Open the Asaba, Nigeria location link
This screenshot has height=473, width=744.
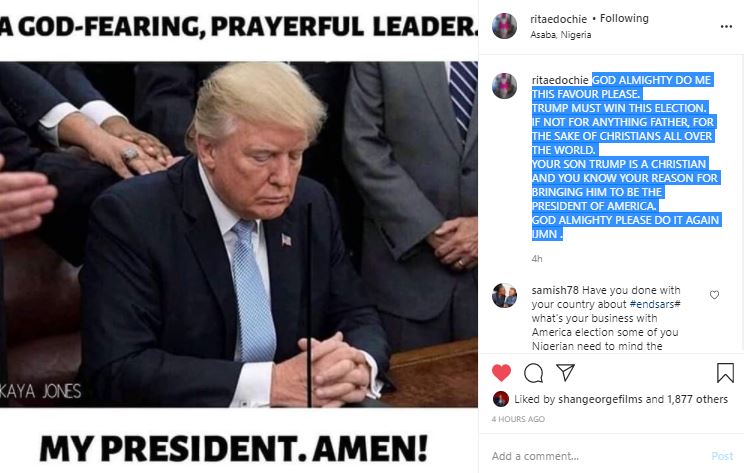tap(560, 35)
